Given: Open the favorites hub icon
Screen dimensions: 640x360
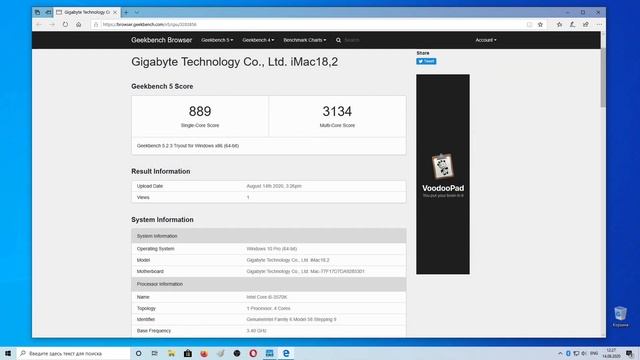Looking at the screenshot, I should tap(559, 24).
